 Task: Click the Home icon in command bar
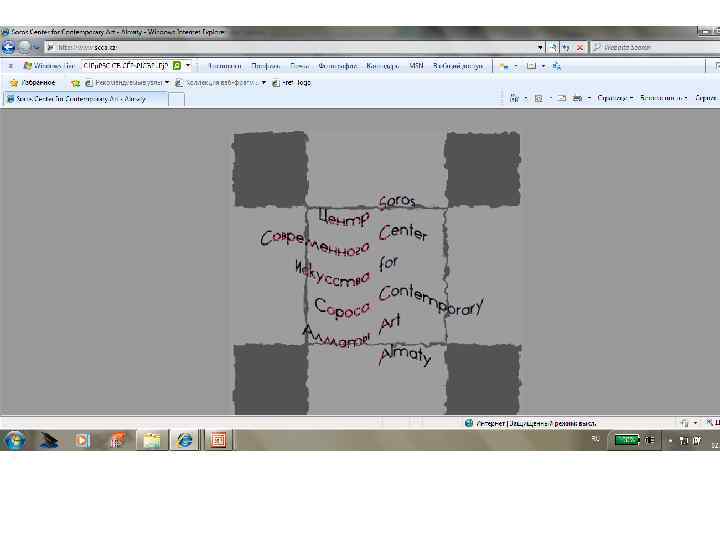[514, 98]
